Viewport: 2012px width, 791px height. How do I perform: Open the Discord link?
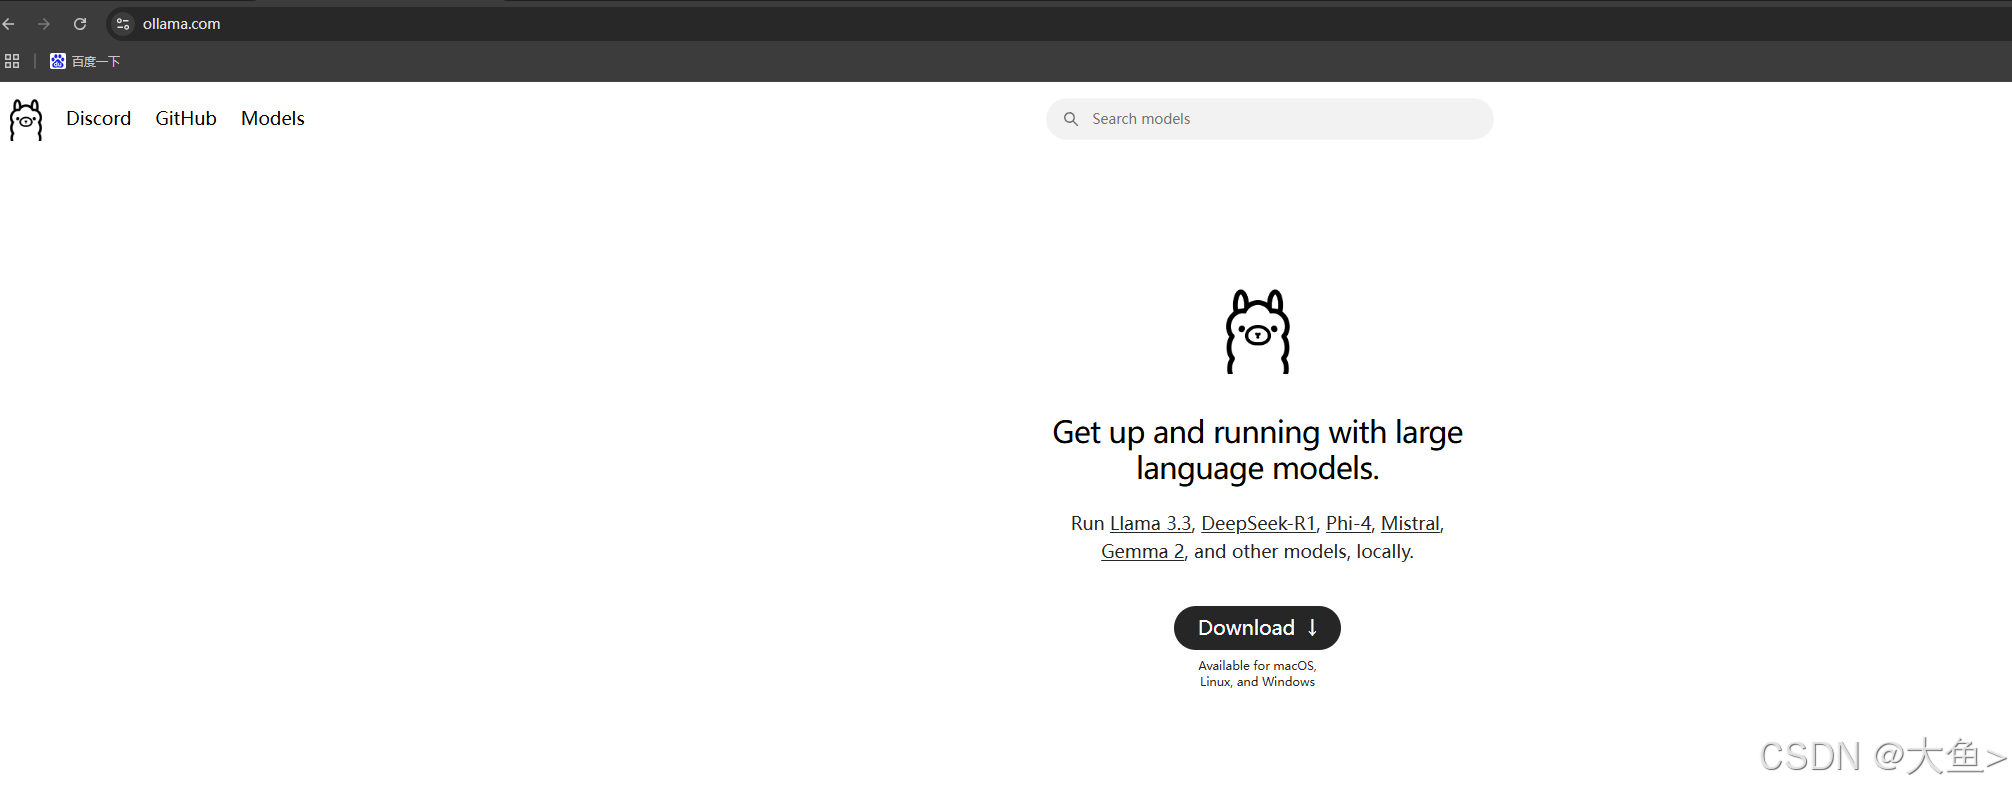[98, 118]
